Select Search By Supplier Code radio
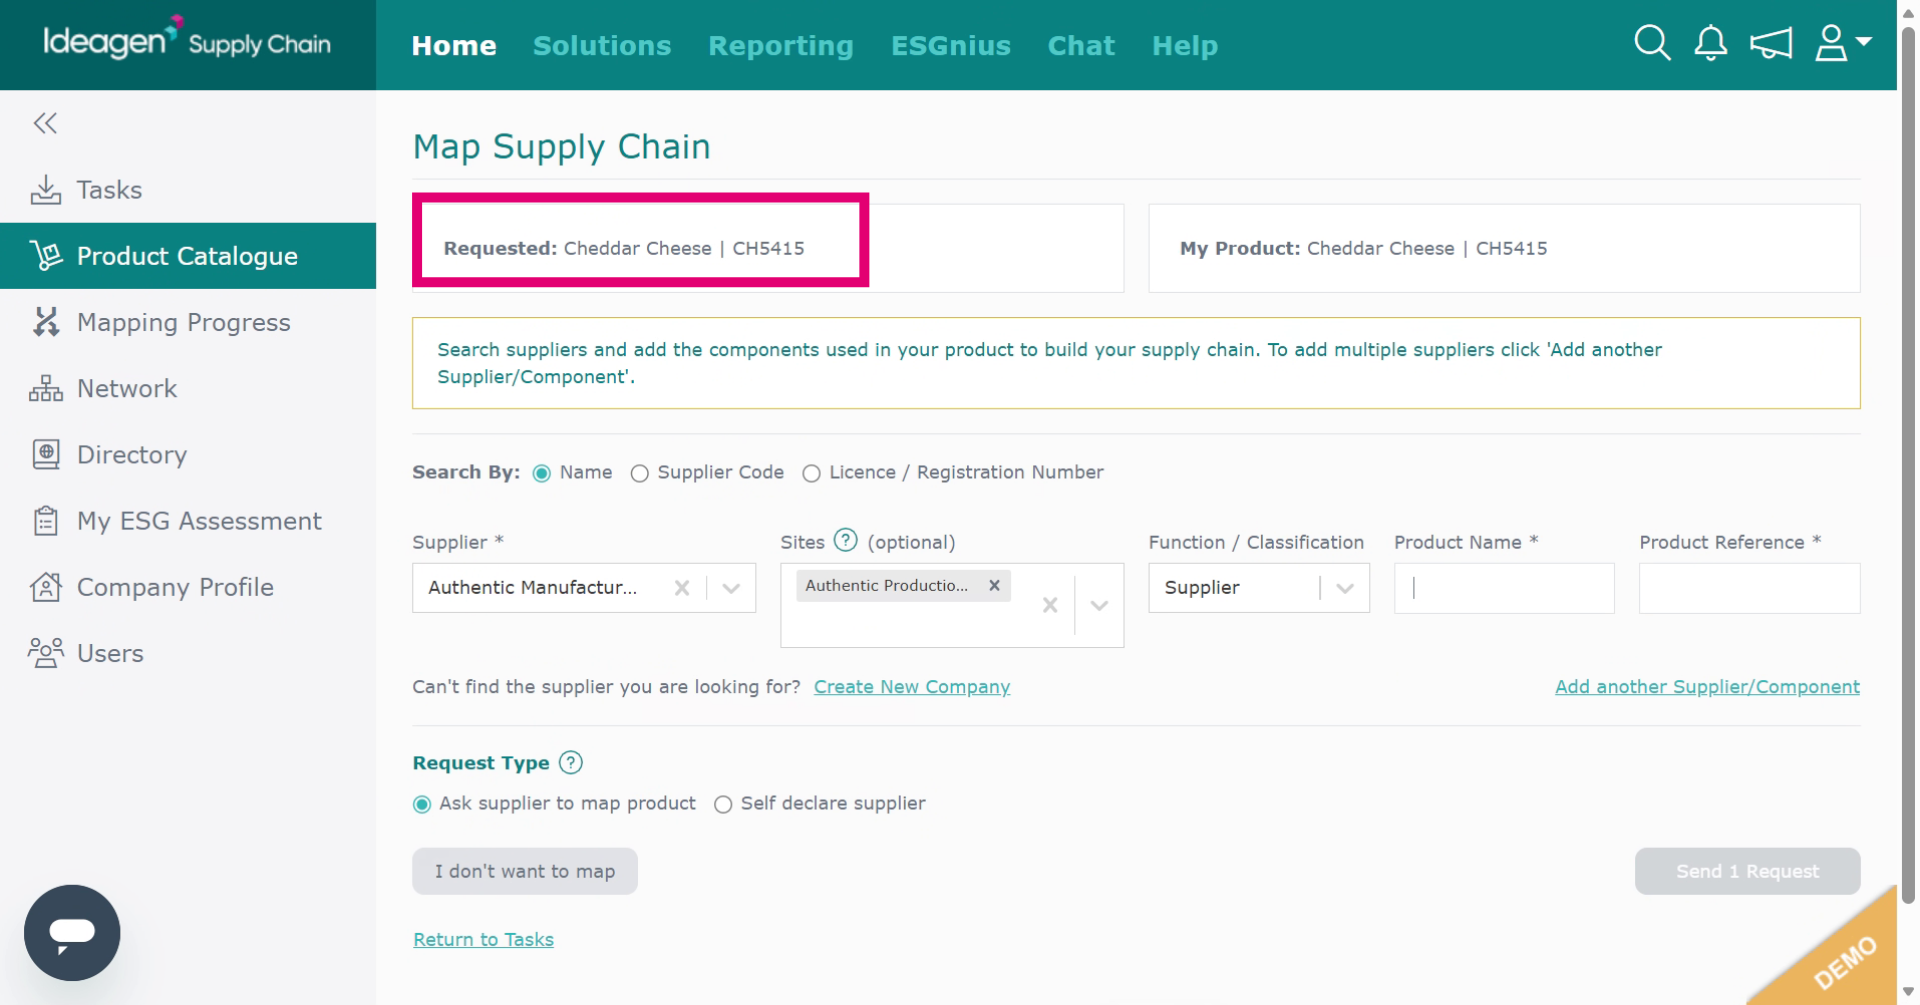 click(x=640, y=473)
